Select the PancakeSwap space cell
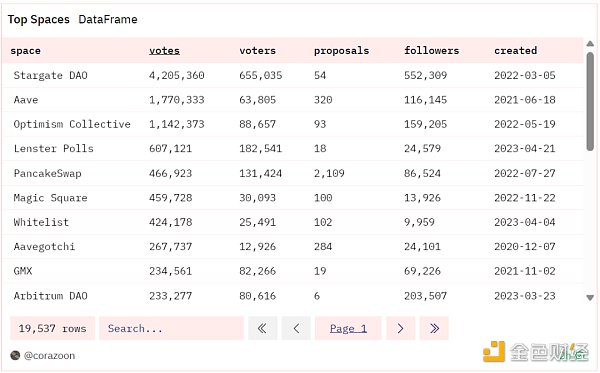600x373 pixels. [x=47, y=173]
